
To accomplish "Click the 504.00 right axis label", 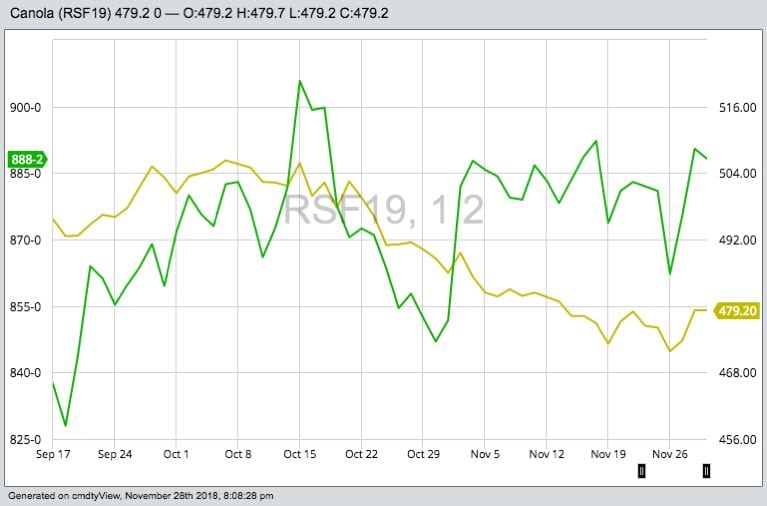I will (735, 174).
